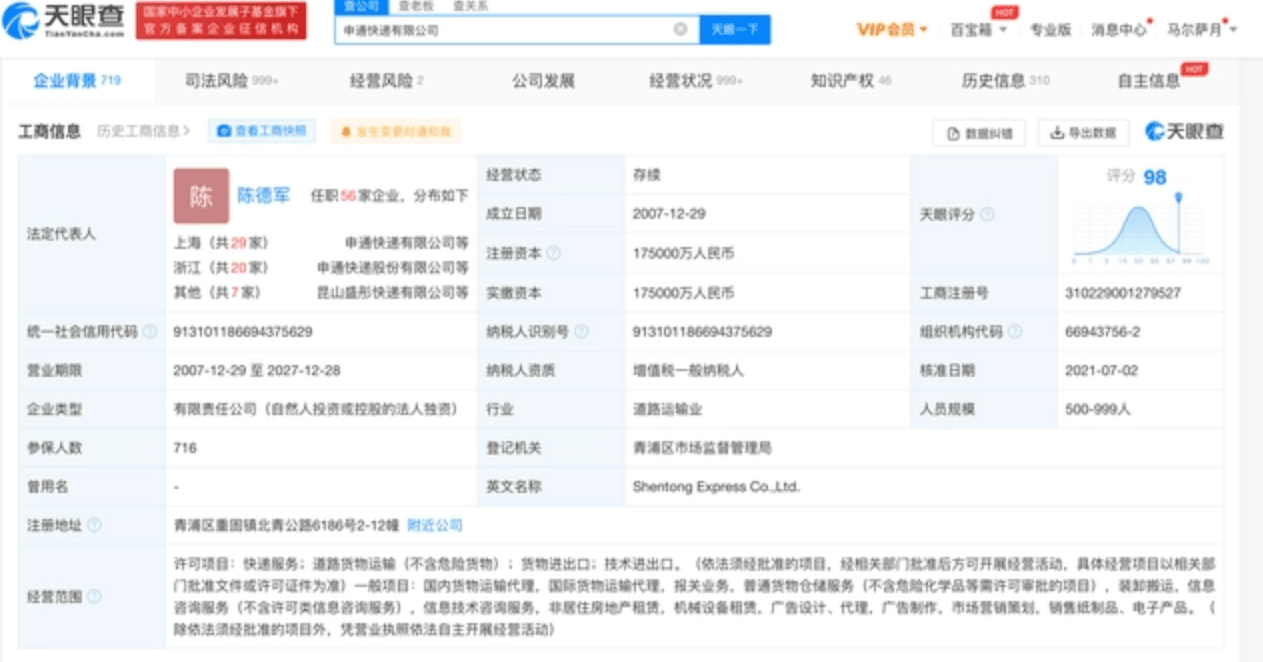Image resolution: width=1263 pixels, height=662 pixels.
Task: Click the info icon next to 天眼评分 label
Action: 987,215
